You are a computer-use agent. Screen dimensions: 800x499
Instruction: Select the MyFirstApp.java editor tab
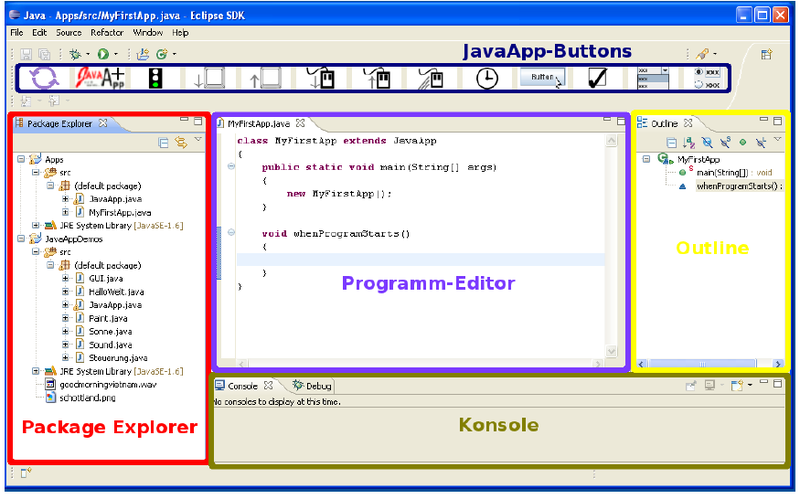point(258,123)
